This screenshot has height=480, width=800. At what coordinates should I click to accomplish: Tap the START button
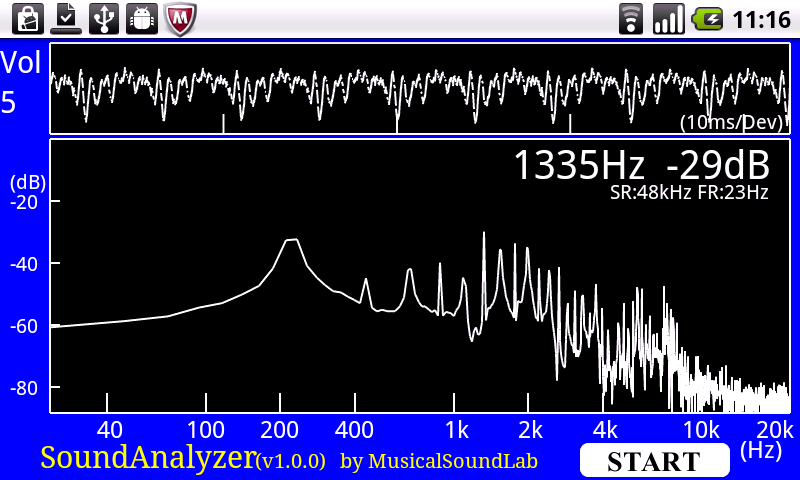655,461
